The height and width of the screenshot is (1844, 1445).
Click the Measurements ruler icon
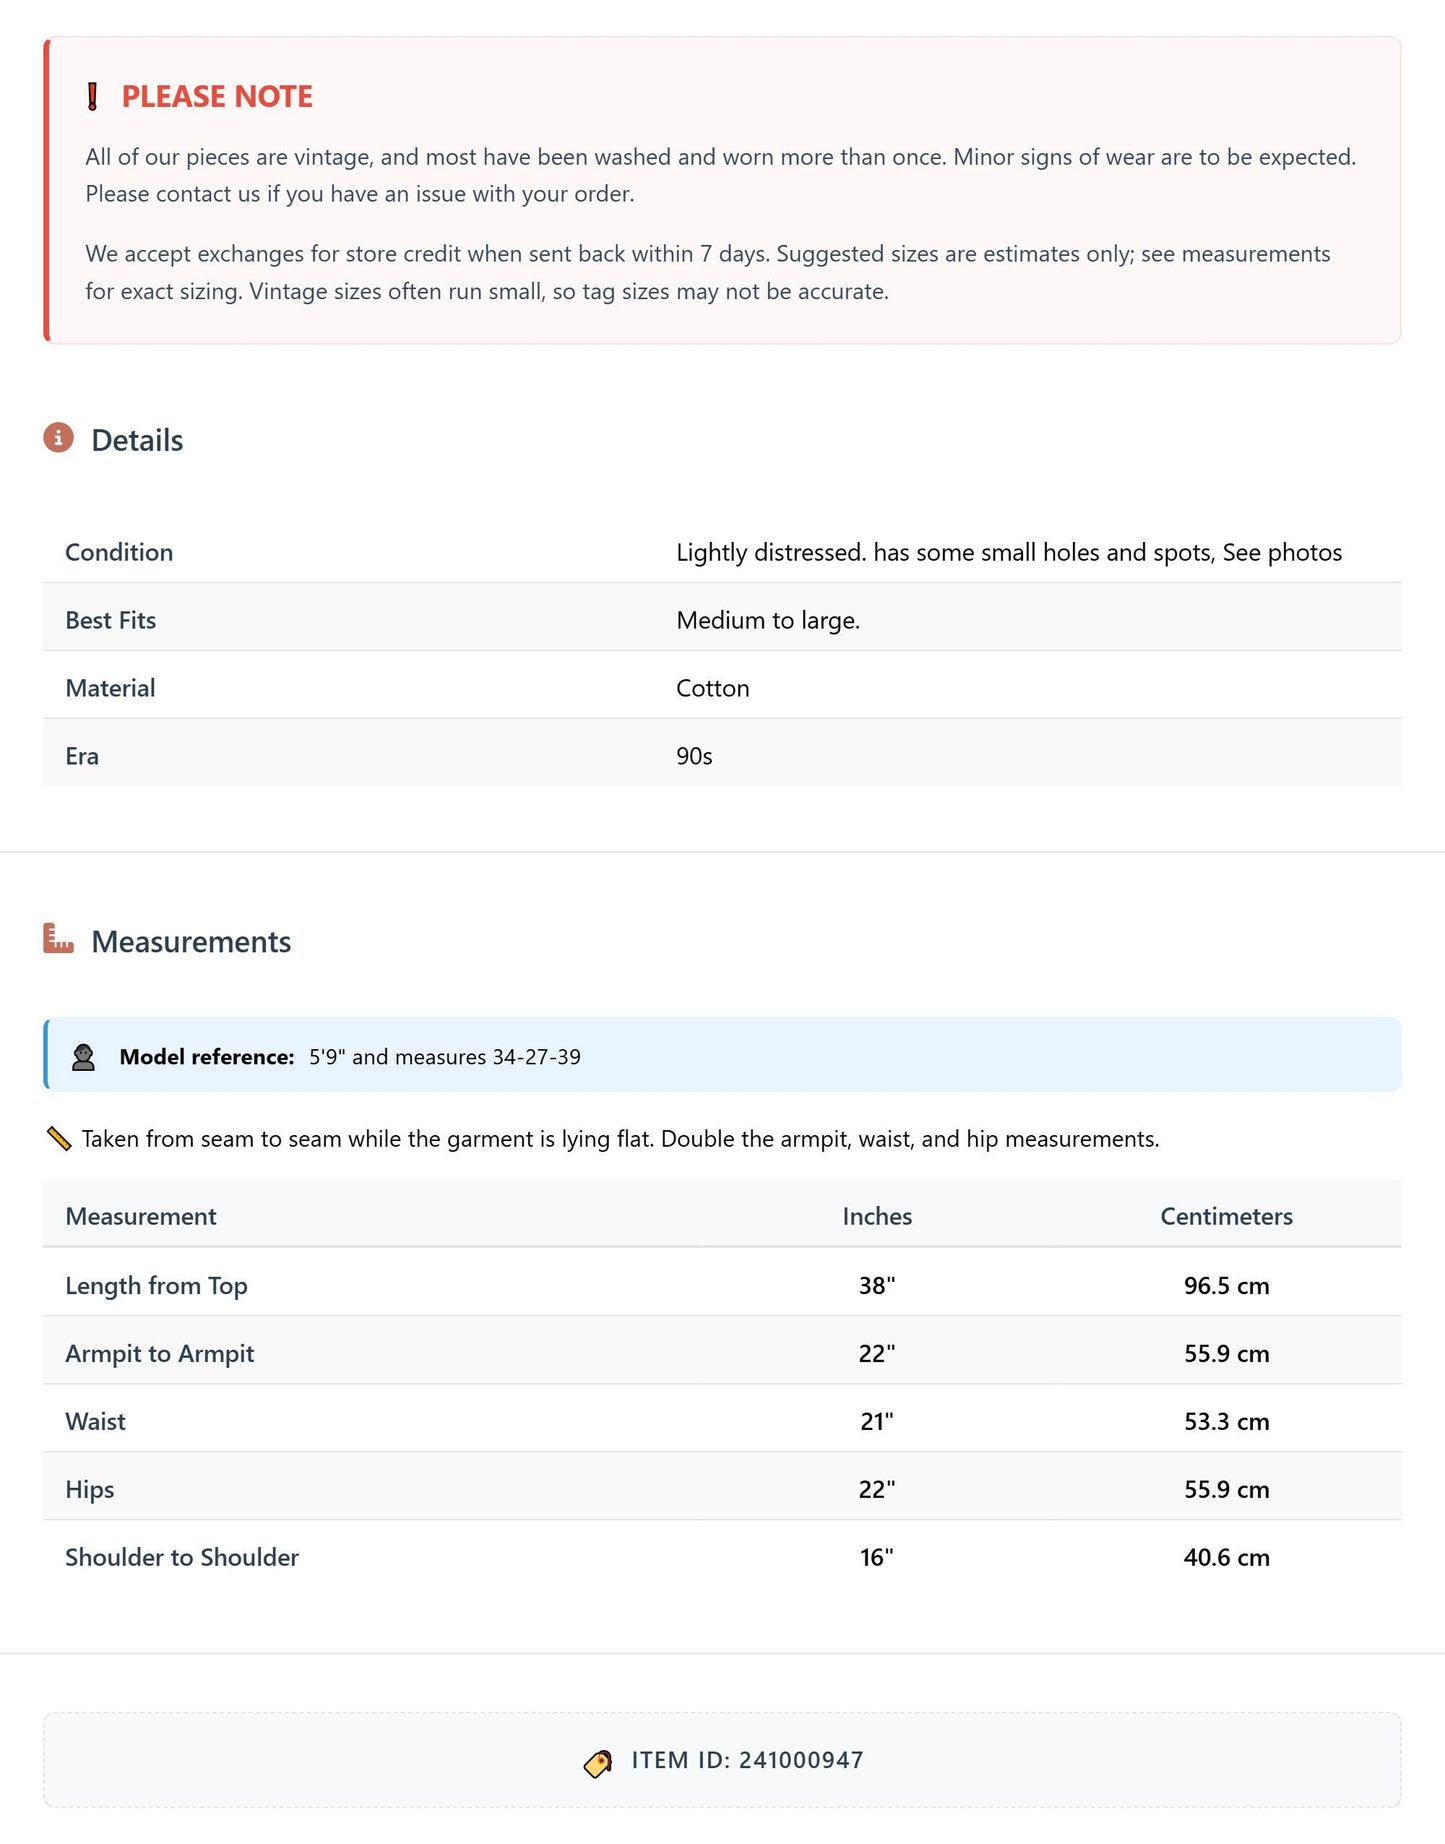58,939
